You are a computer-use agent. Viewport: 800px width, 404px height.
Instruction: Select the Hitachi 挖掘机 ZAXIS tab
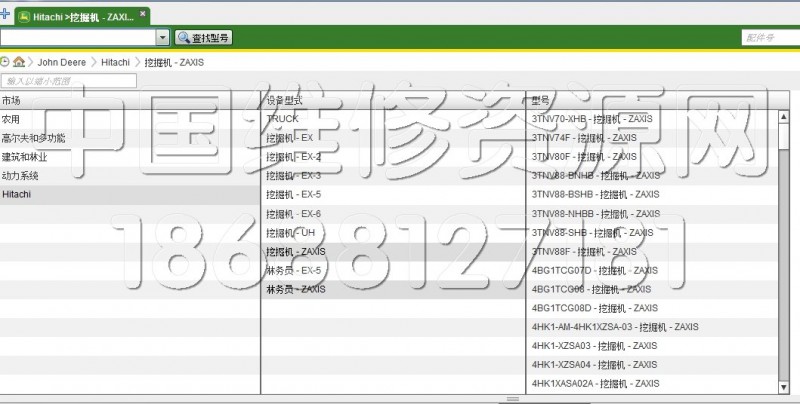[x=83, y=17]
